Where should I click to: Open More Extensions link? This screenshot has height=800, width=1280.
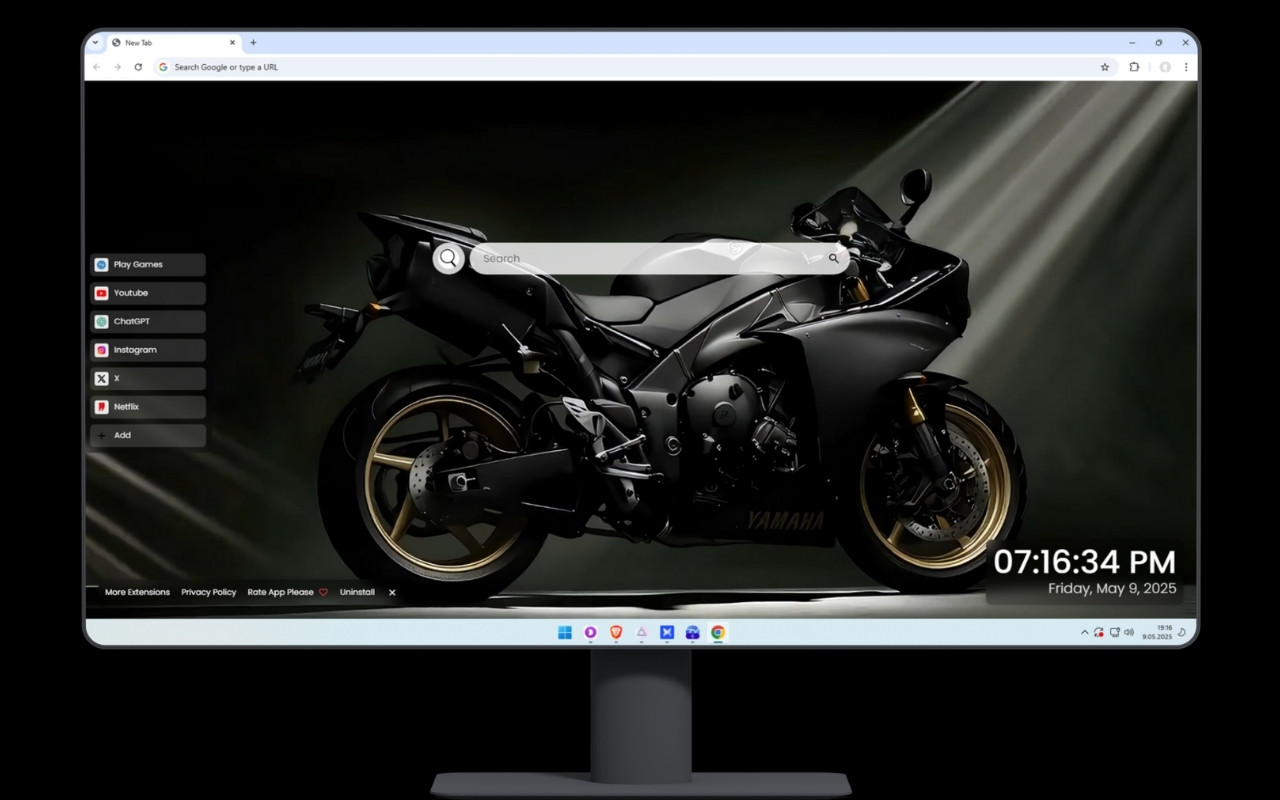tap(137, 592)
